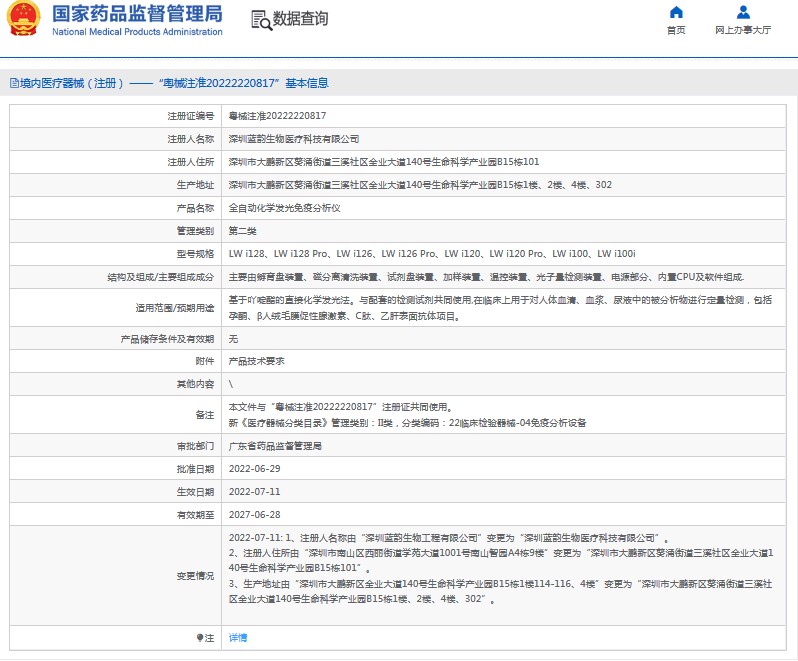
Task: Click the 注册人名称 row label
Action: 191,139
